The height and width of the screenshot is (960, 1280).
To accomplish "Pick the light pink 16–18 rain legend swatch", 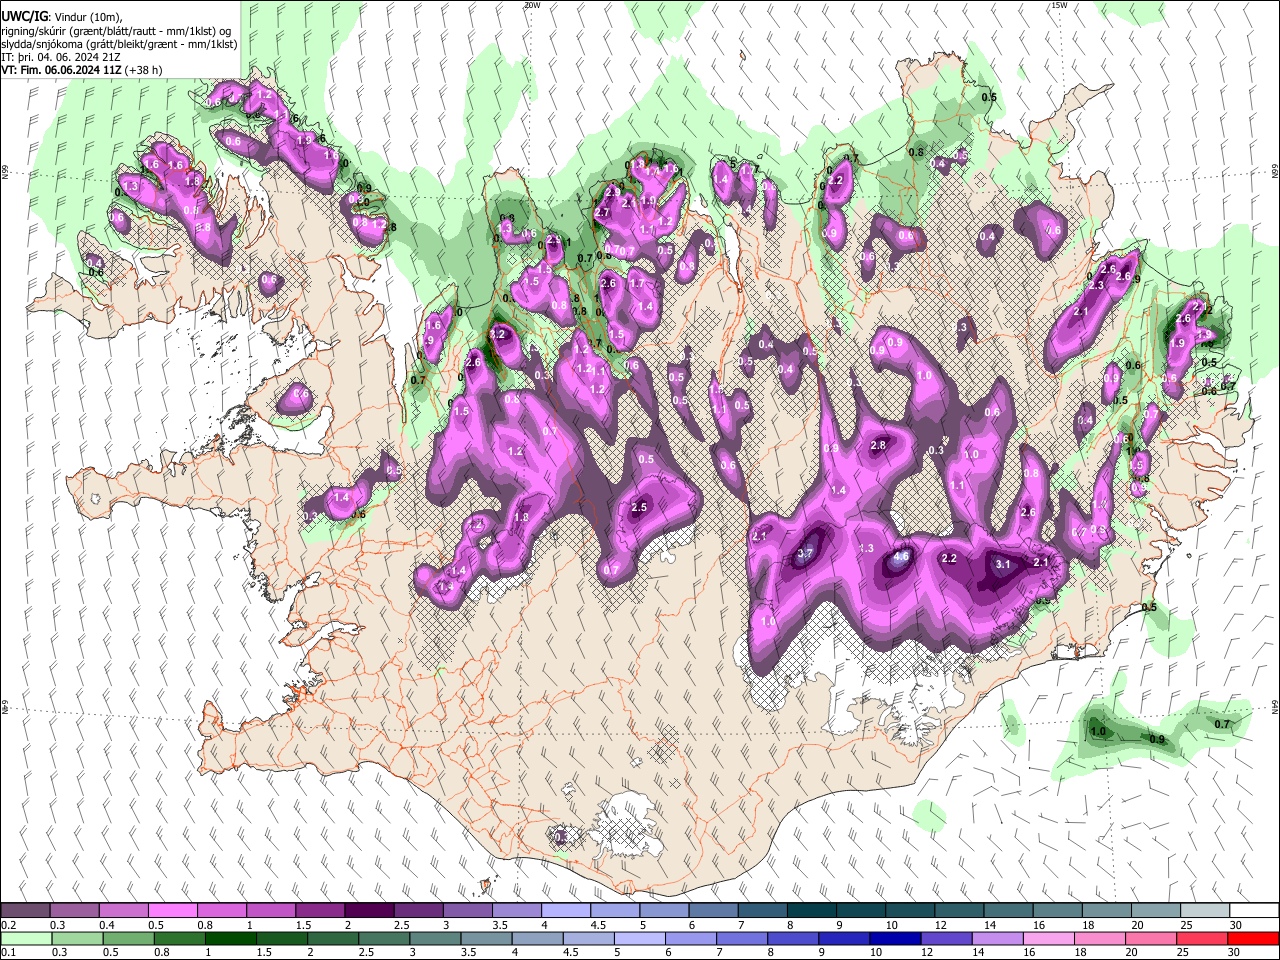I will tap(1048, 938).
